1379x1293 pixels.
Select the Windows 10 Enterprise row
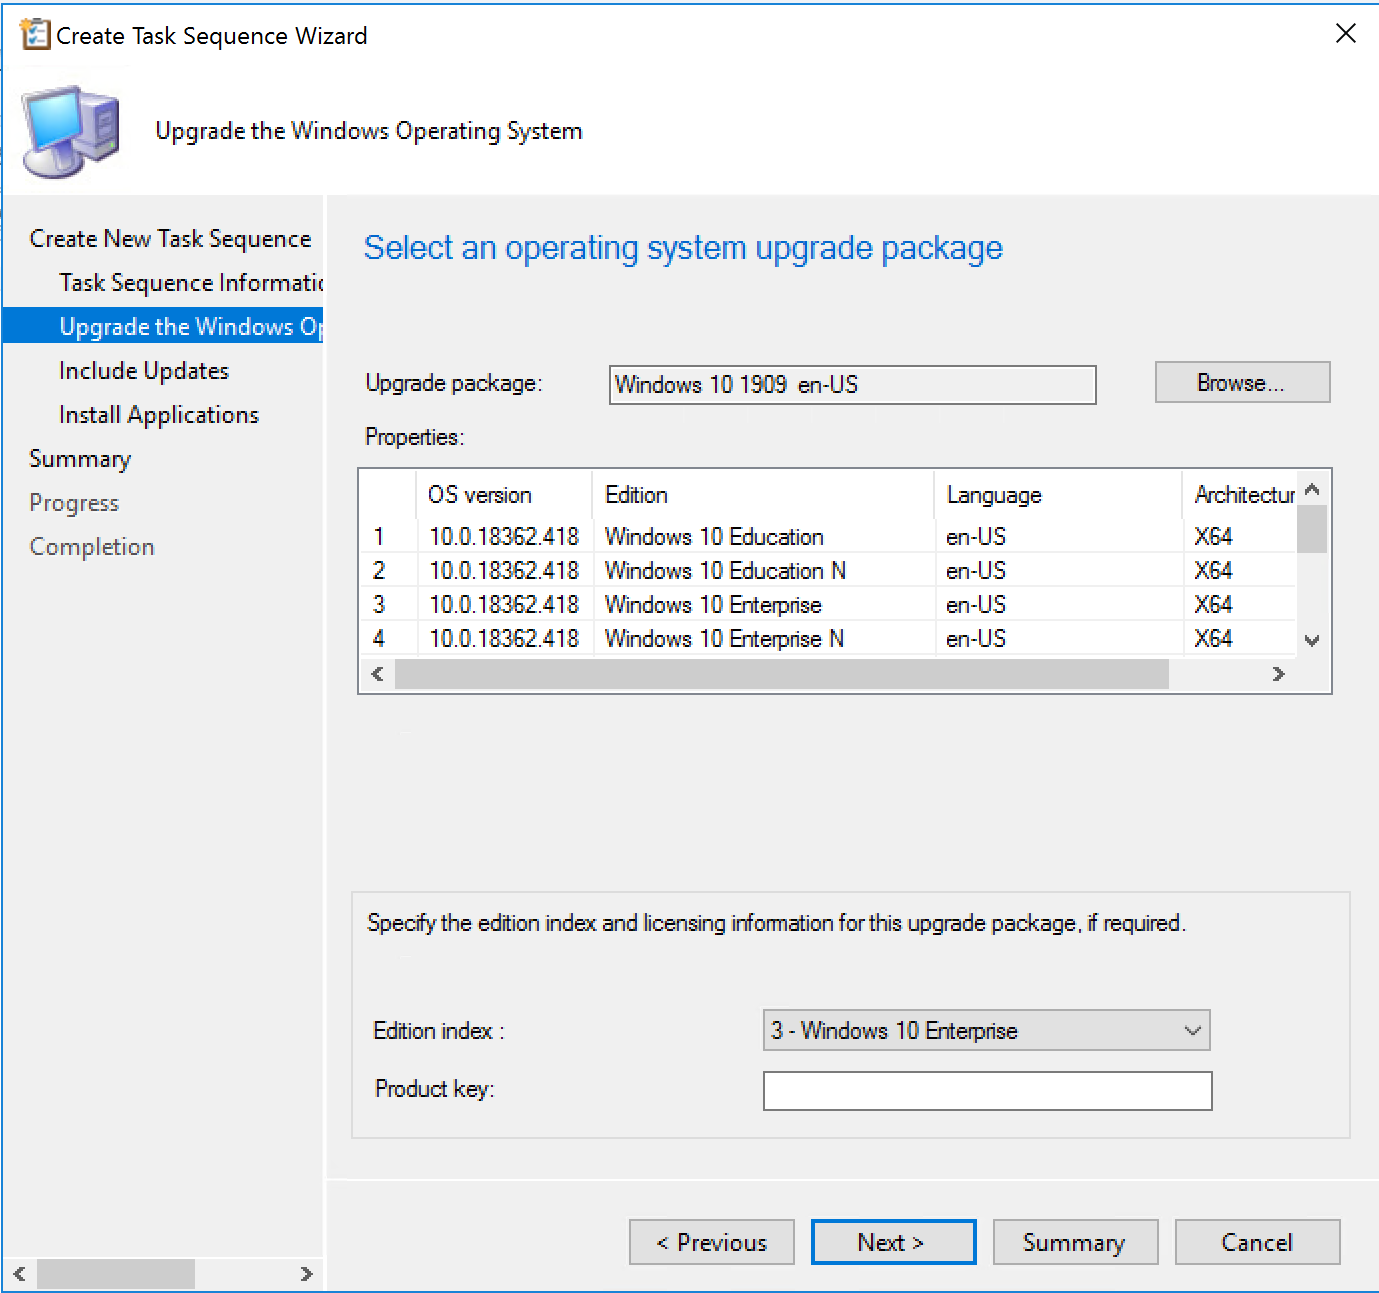(x=828, y=605)
